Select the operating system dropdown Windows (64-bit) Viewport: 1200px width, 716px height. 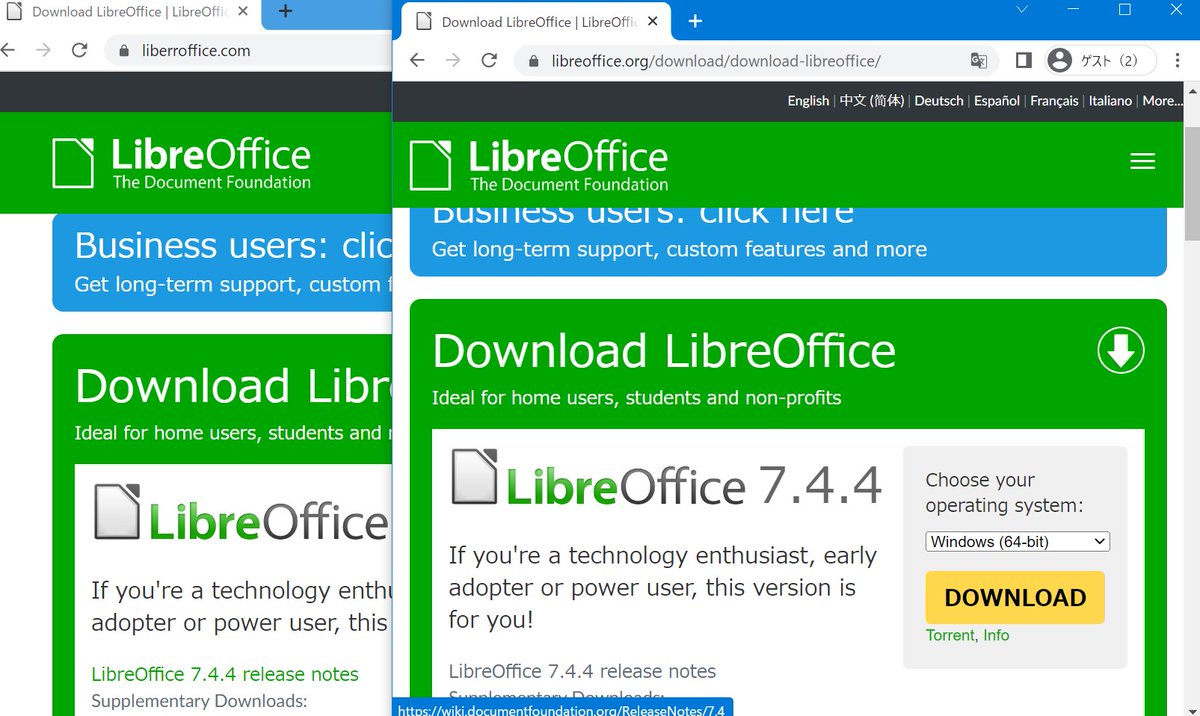pos(1018,542)
